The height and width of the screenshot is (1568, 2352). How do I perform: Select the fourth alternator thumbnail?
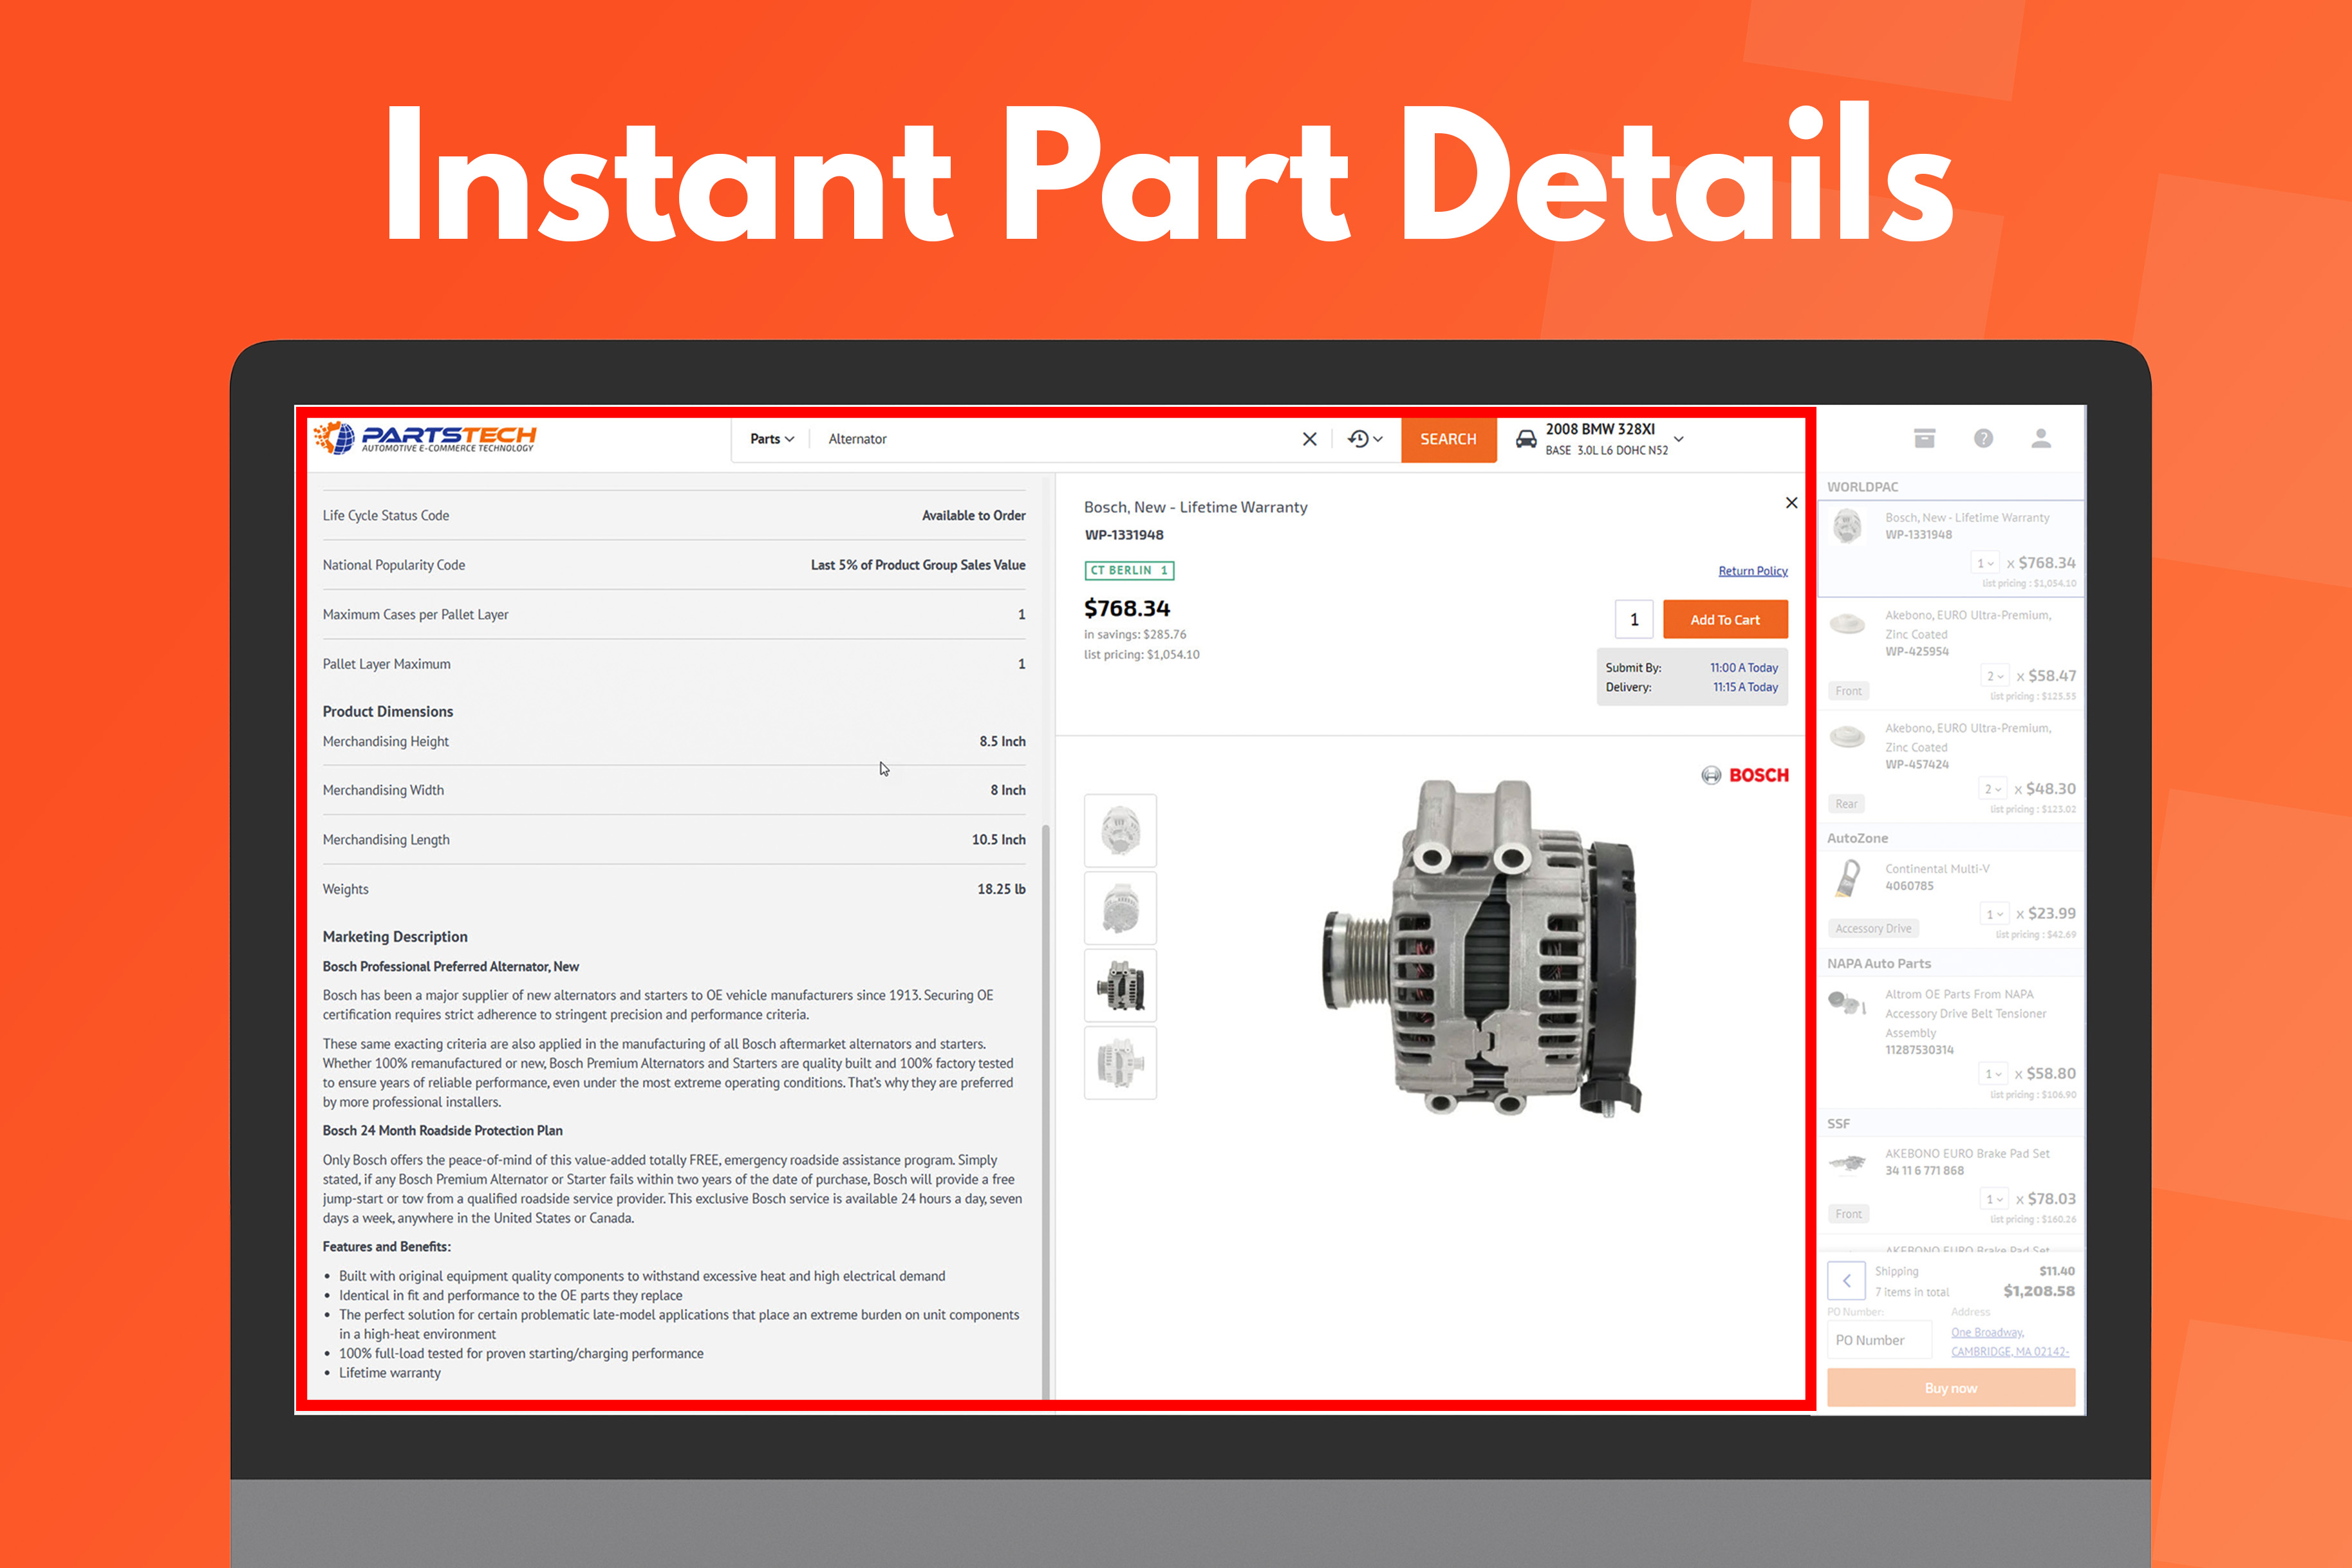(x=1120, y=1063)
